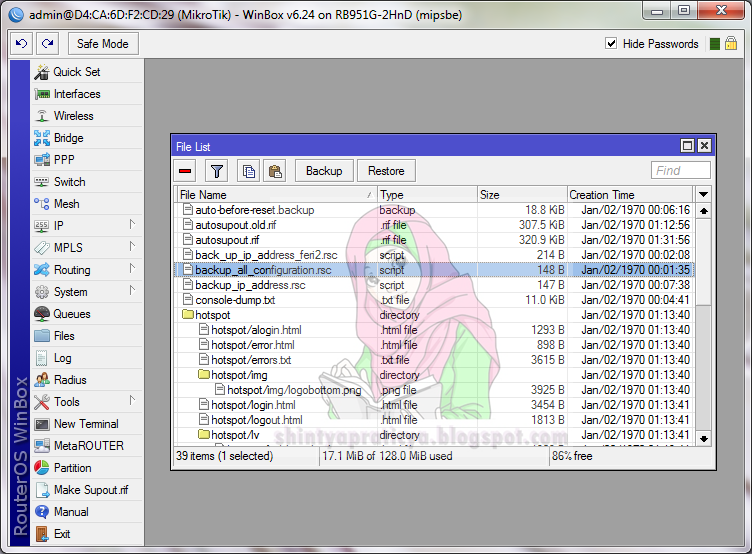
Task: Select the hotspot/lv directory row
Action: click(x=434, y=435)
